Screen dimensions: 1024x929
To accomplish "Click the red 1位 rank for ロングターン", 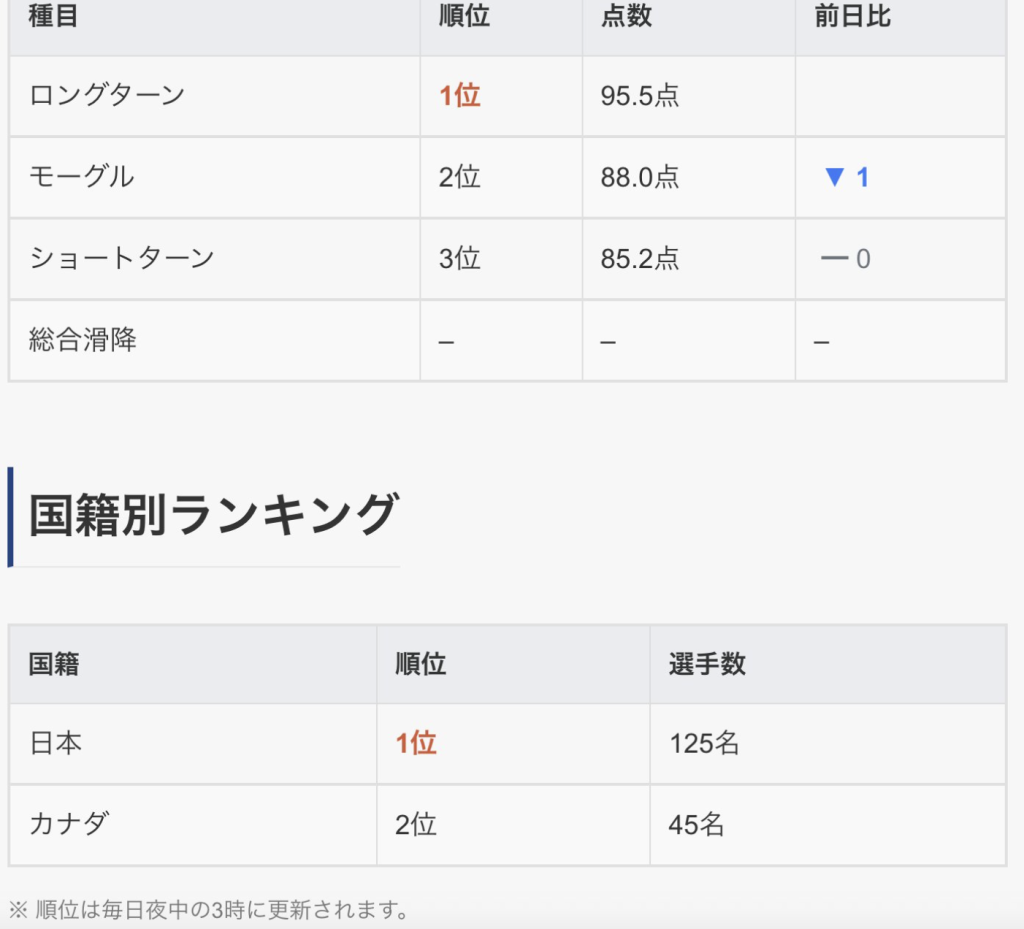I will (460, 96).
